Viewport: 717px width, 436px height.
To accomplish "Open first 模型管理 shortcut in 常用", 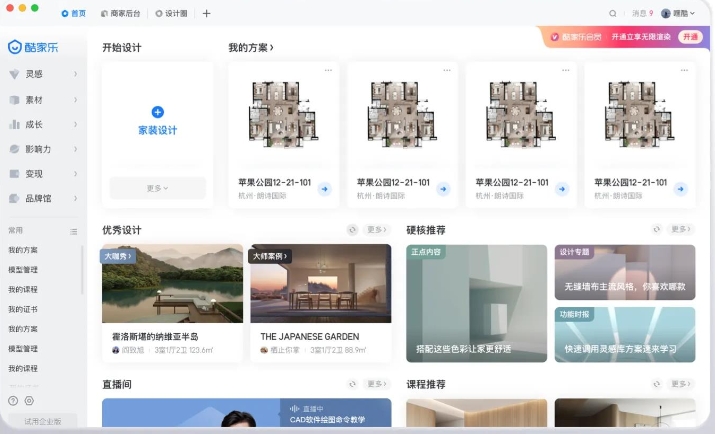I will [23, 270].
